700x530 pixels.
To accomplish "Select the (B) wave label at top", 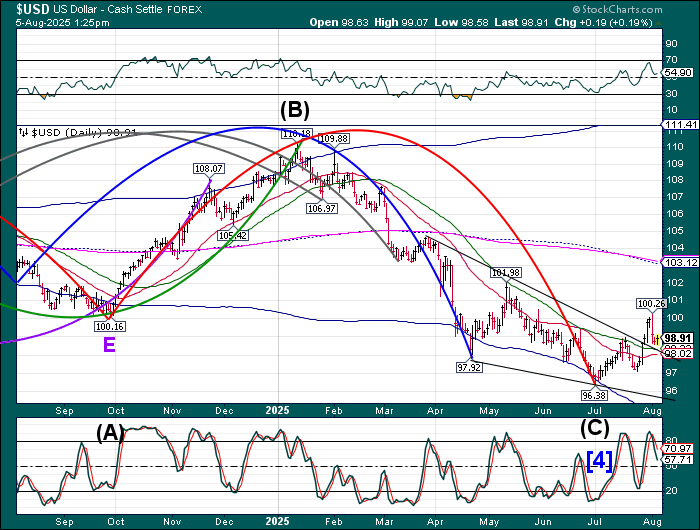I will coord(295,109).
